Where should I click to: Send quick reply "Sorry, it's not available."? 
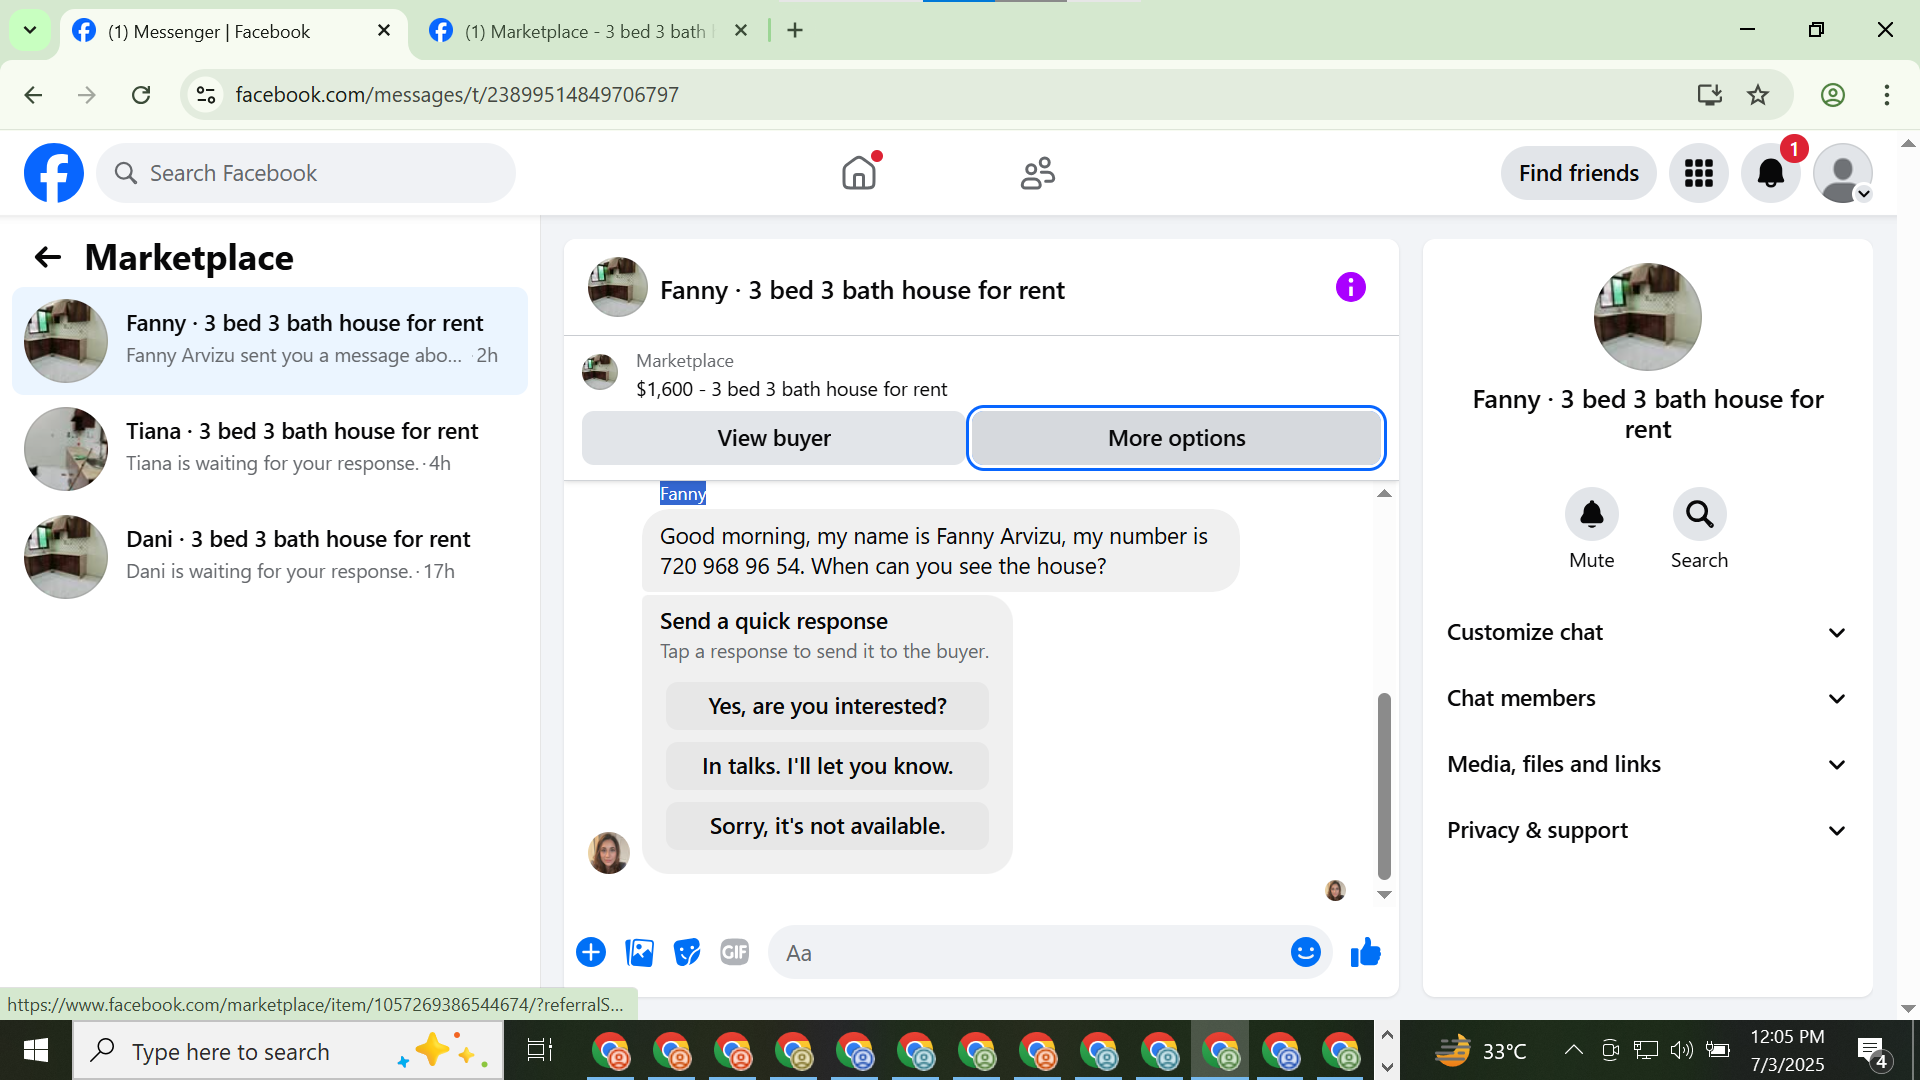click(x=827, y=826)
